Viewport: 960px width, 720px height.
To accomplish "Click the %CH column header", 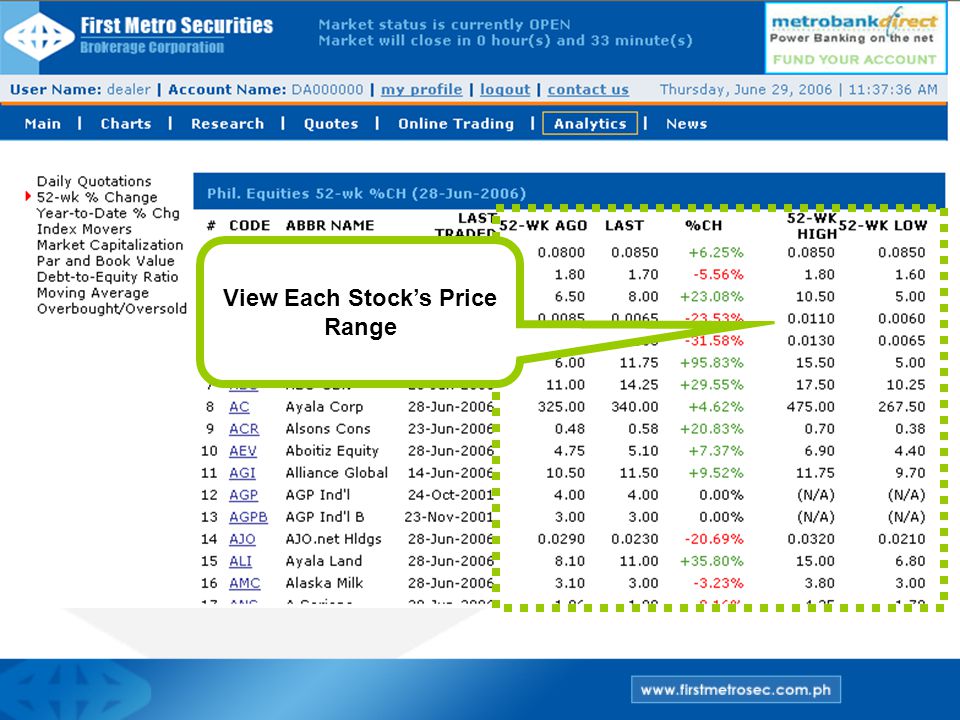I will pyautogui.click(x=703, y=225).
